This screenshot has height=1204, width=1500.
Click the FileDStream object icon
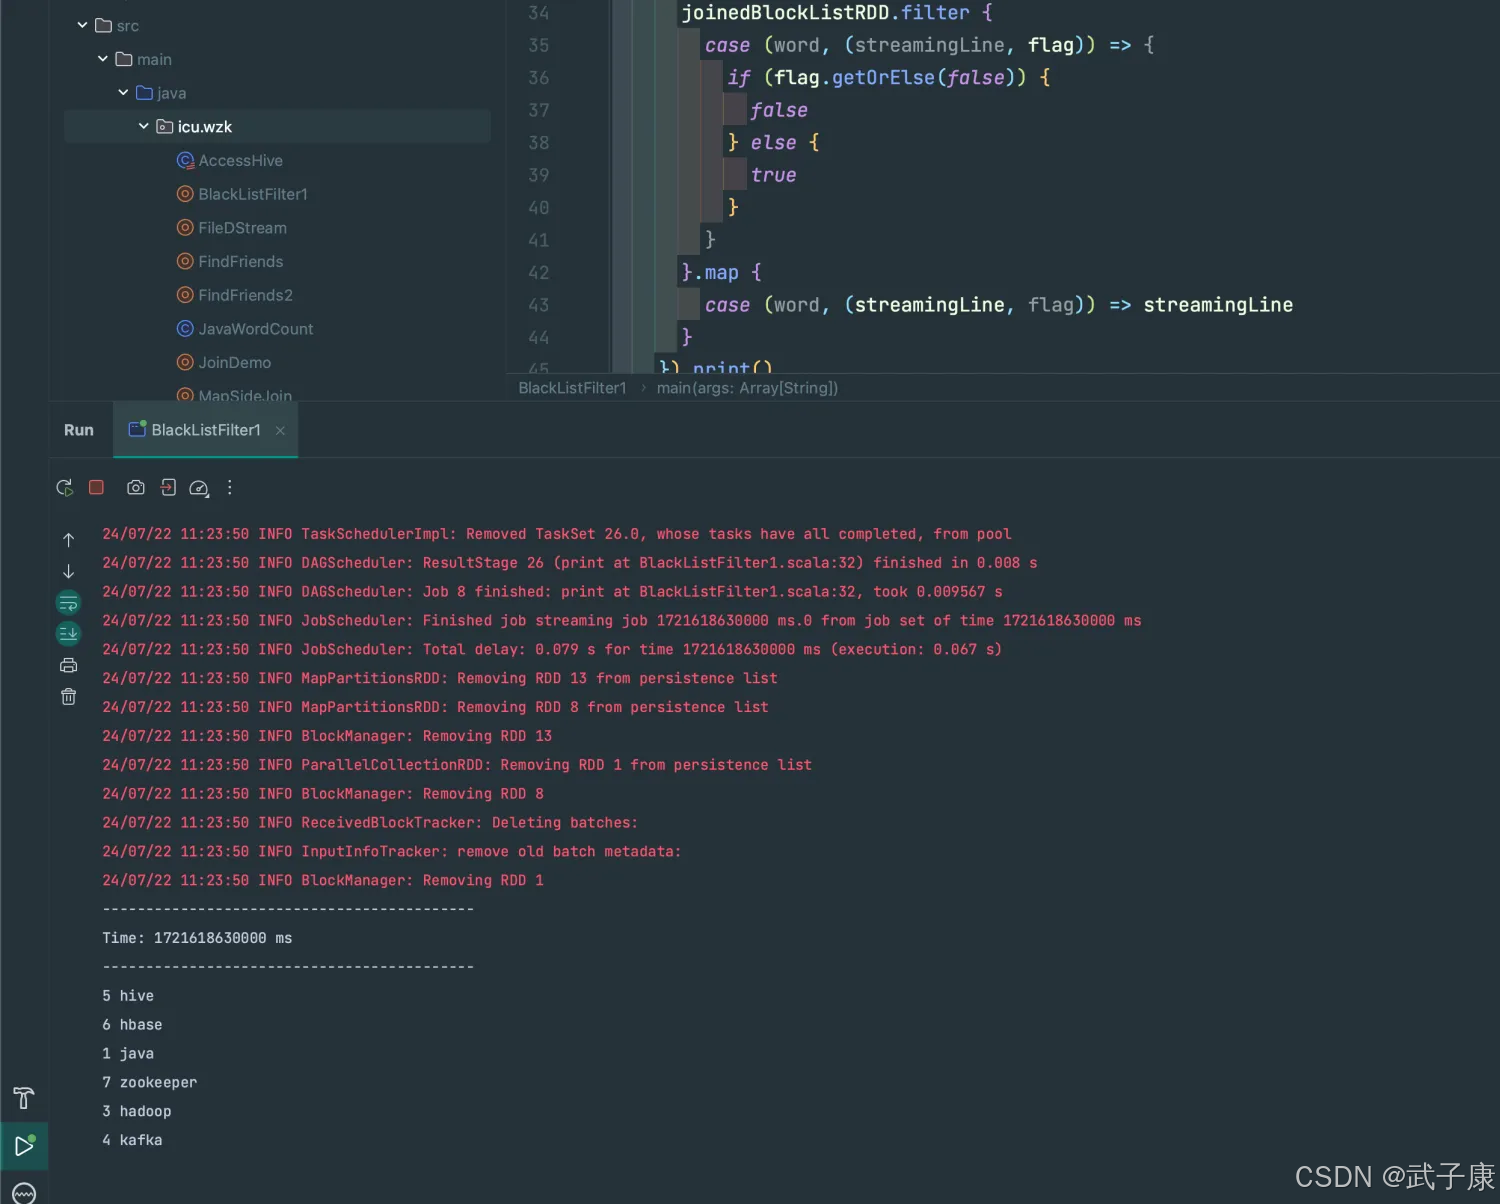(185, 228)
